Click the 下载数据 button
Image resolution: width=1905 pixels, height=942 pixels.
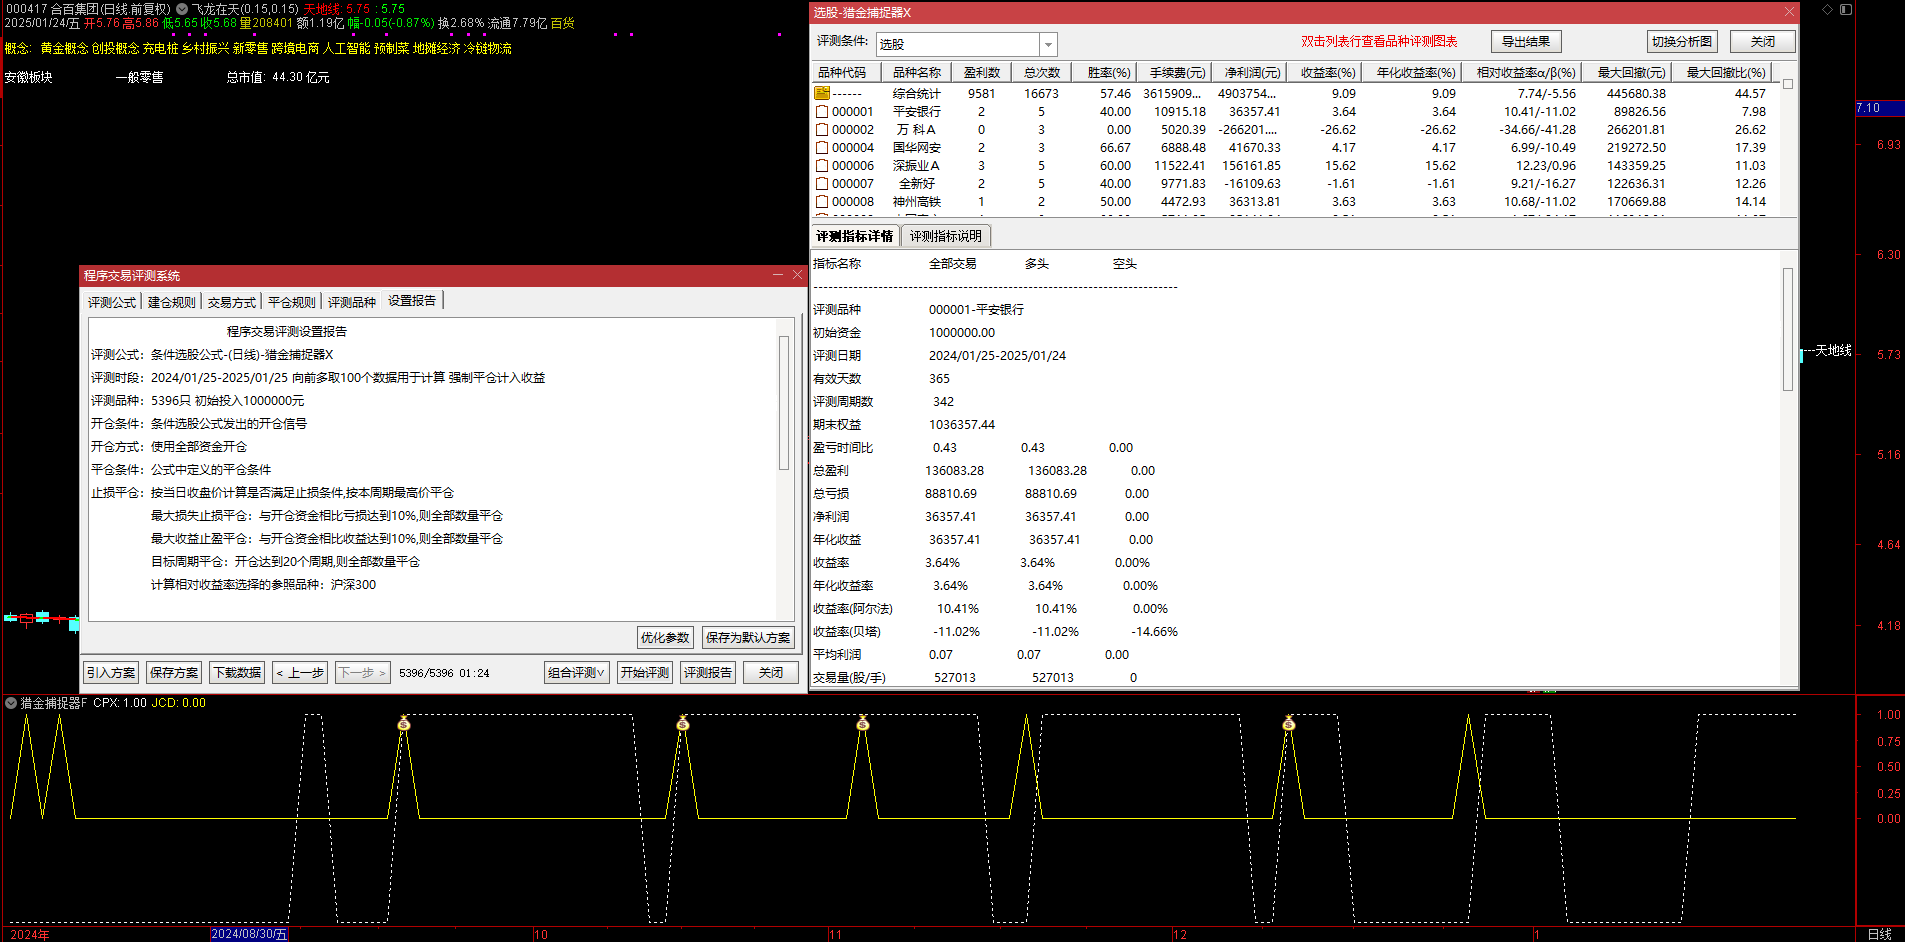(x=237, y=673)
